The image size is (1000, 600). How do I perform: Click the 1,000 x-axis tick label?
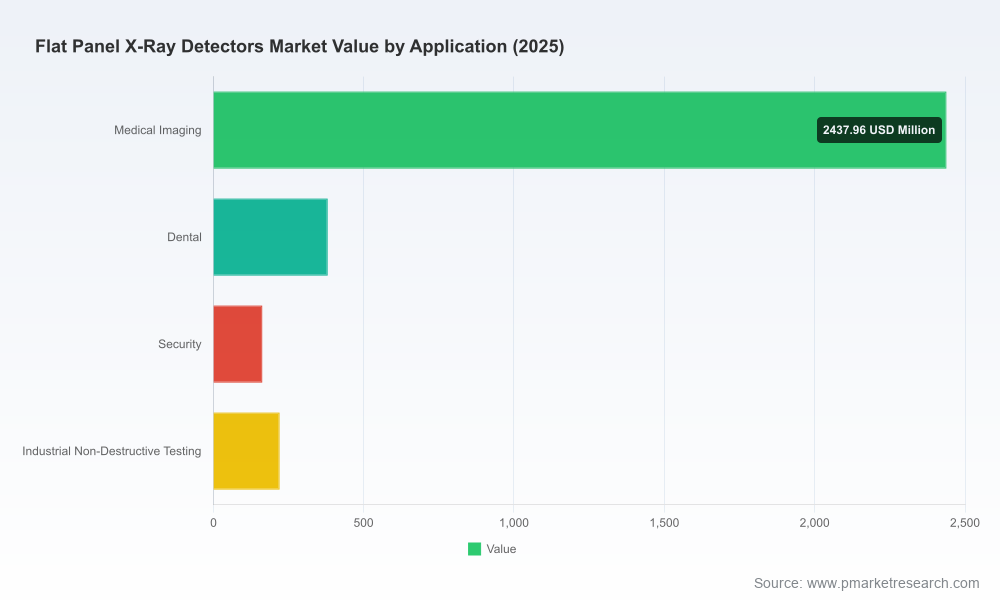(x=514, y=523)
